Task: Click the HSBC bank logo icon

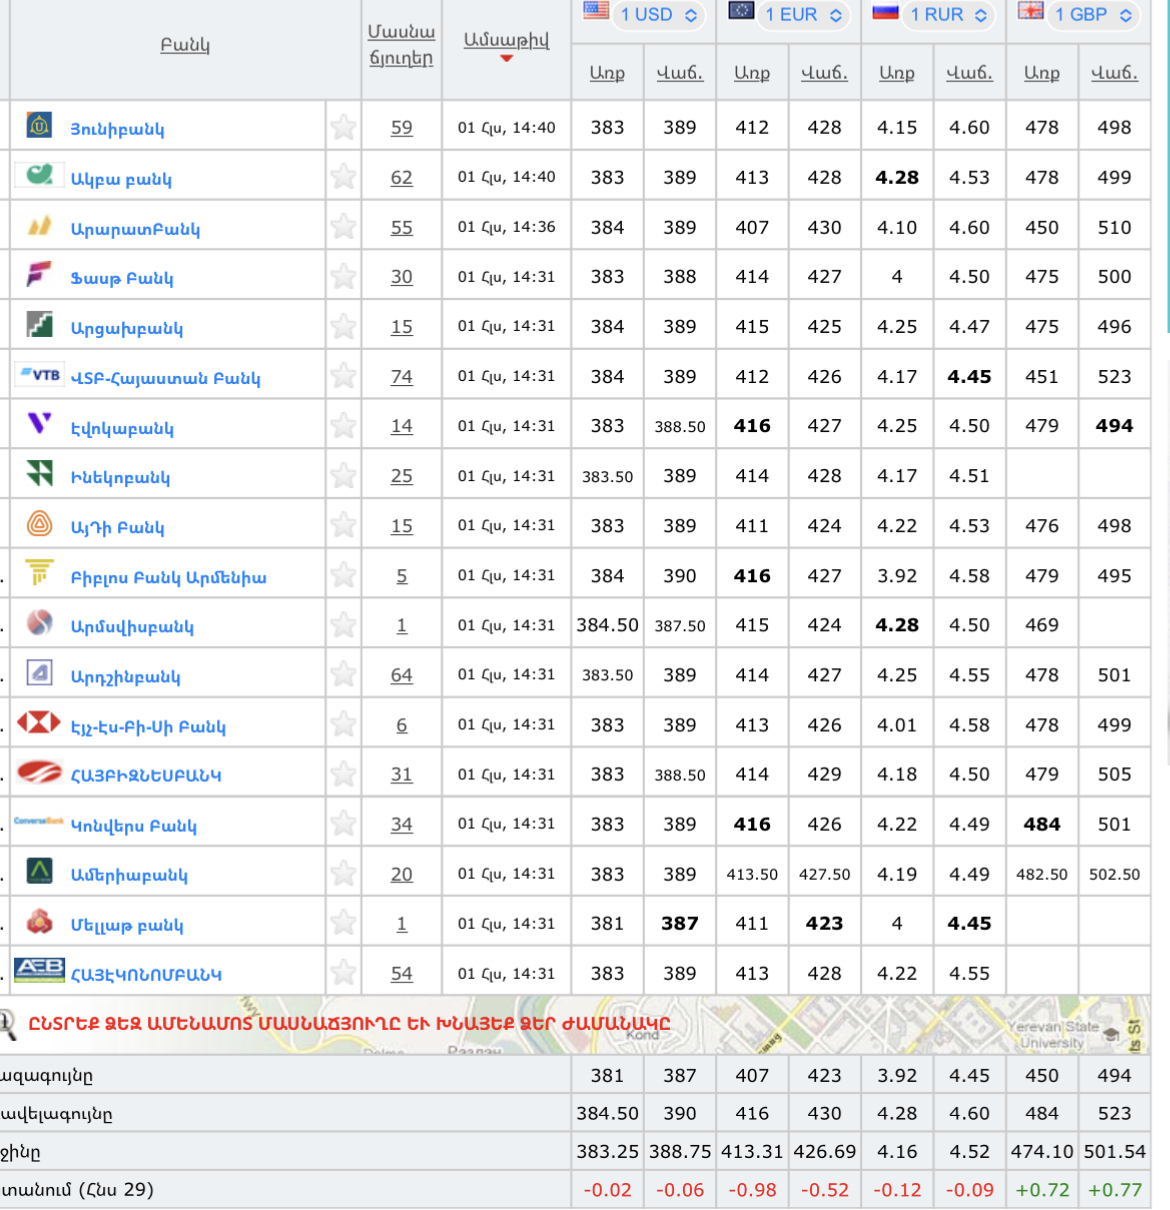Action: point(39,722)
